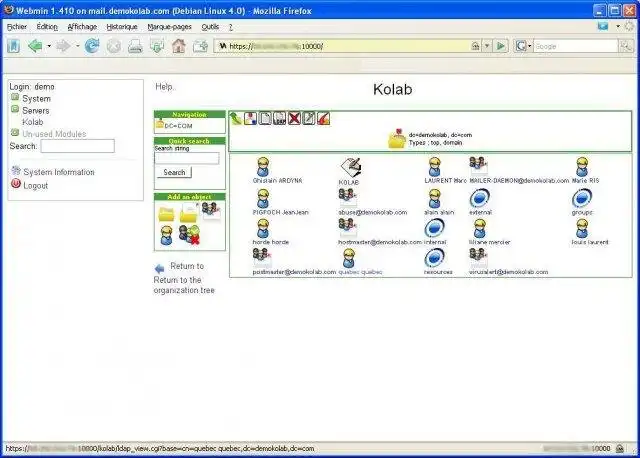Click the pencil edit icon in Kolab toolbar
The image size is (640, 458).
click(309, 118)
